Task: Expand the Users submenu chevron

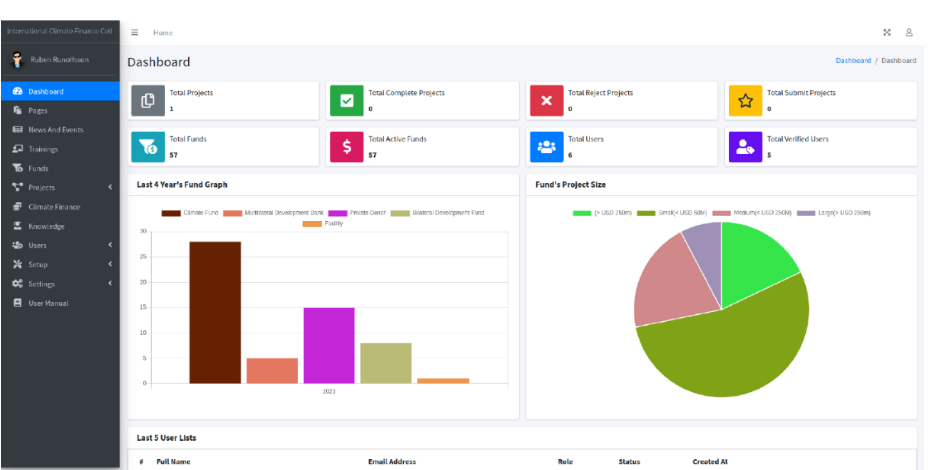Action: point(110,245)
